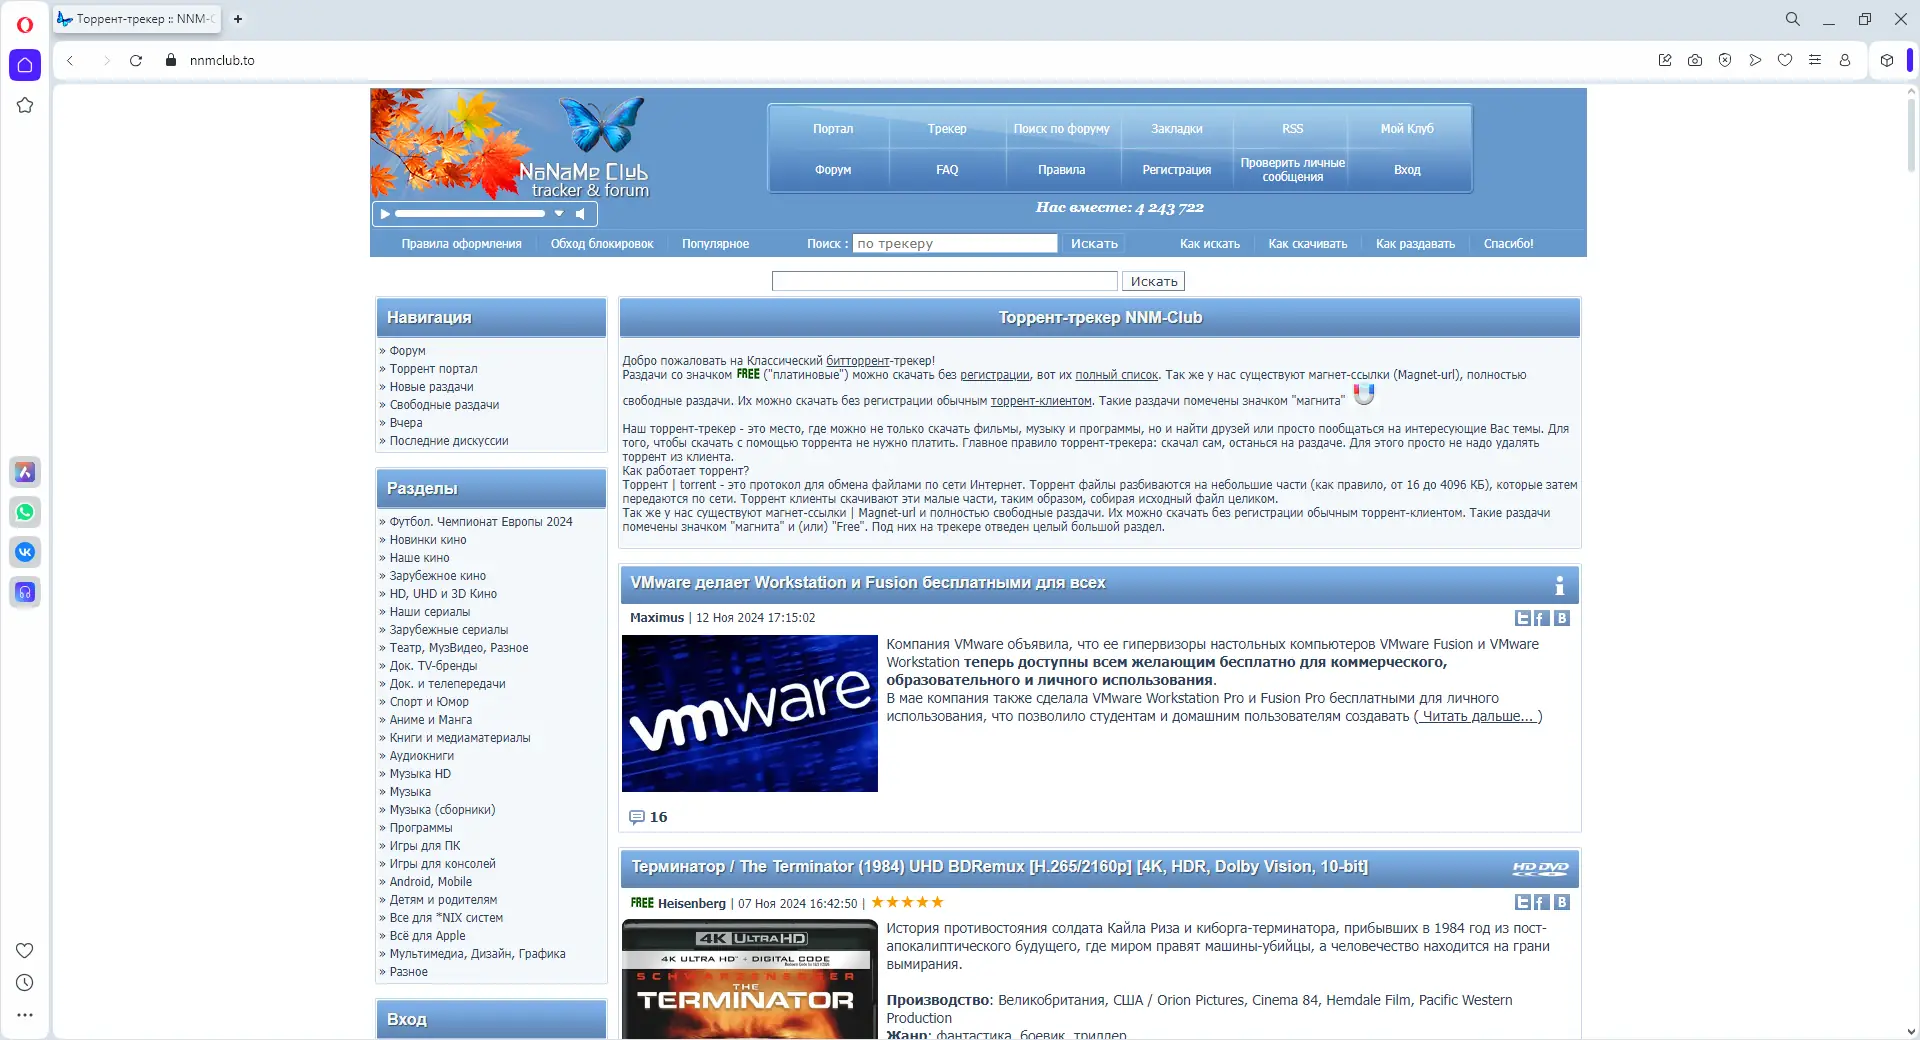Viewport: 1920px width, 1040px height.
Task: Open Easy Setup sliders icon
Action: click(1815, 60)
